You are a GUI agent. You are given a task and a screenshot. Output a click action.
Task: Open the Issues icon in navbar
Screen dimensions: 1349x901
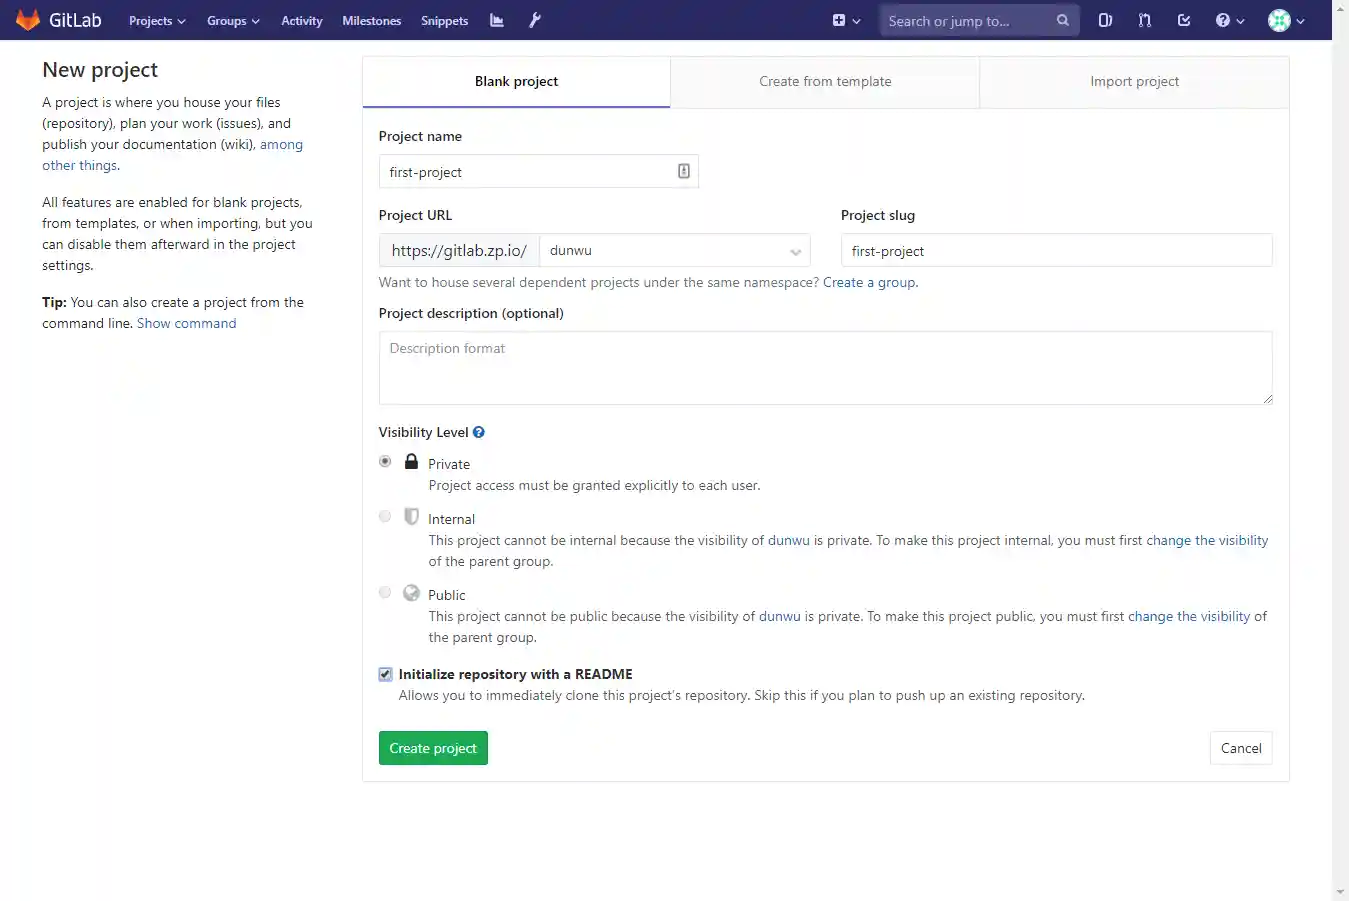tap(1105, 20)
